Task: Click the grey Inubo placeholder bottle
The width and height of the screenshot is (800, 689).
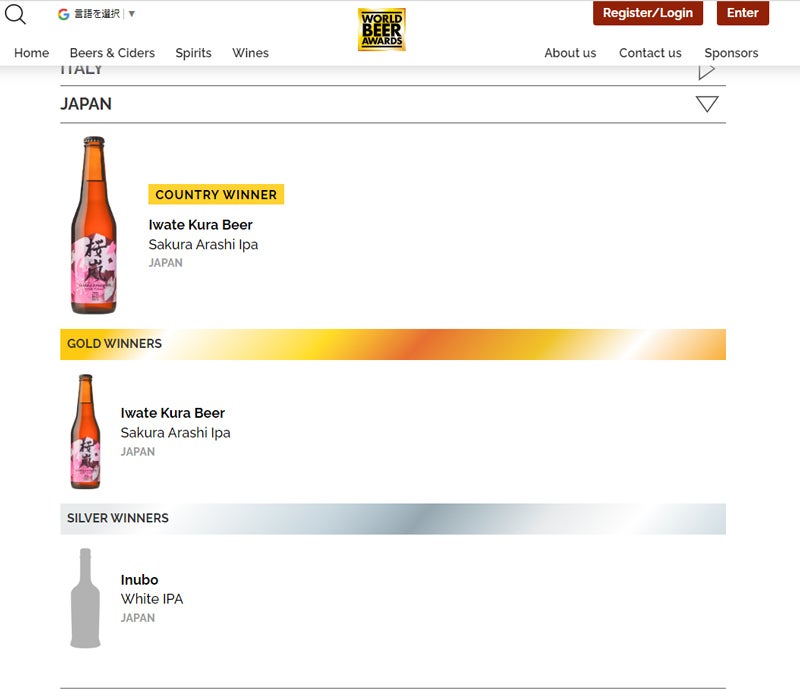Action: coord(85,598)
